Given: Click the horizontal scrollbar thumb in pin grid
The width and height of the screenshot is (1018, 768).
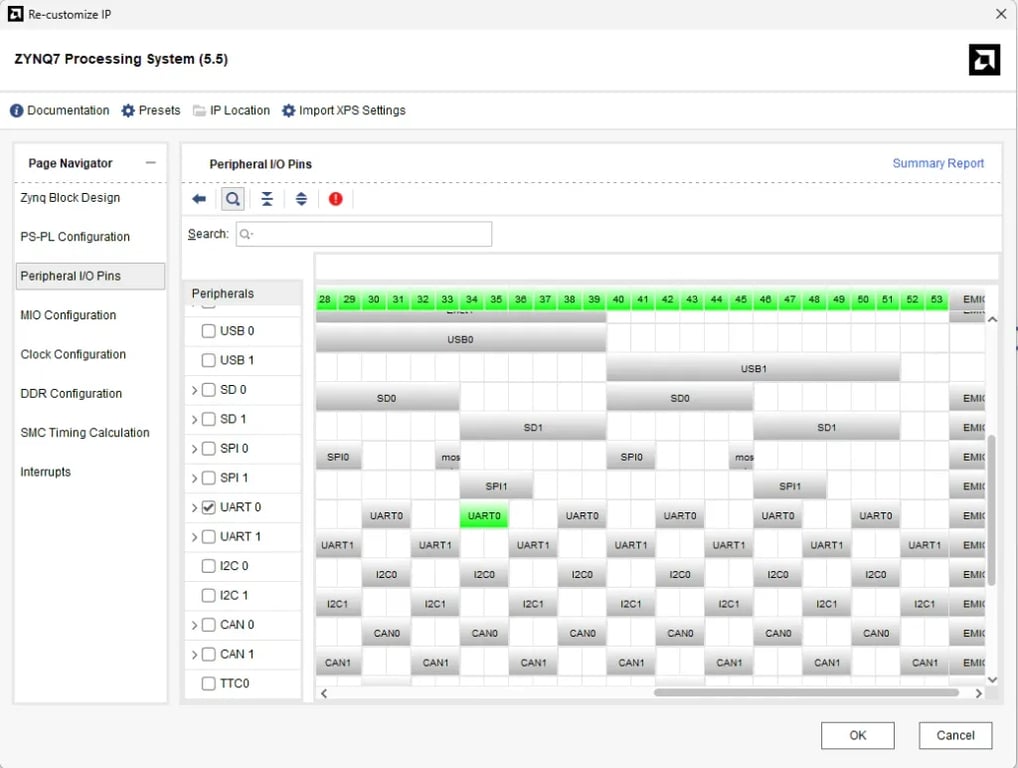Looking at the screenshot, I should (806, 693).
